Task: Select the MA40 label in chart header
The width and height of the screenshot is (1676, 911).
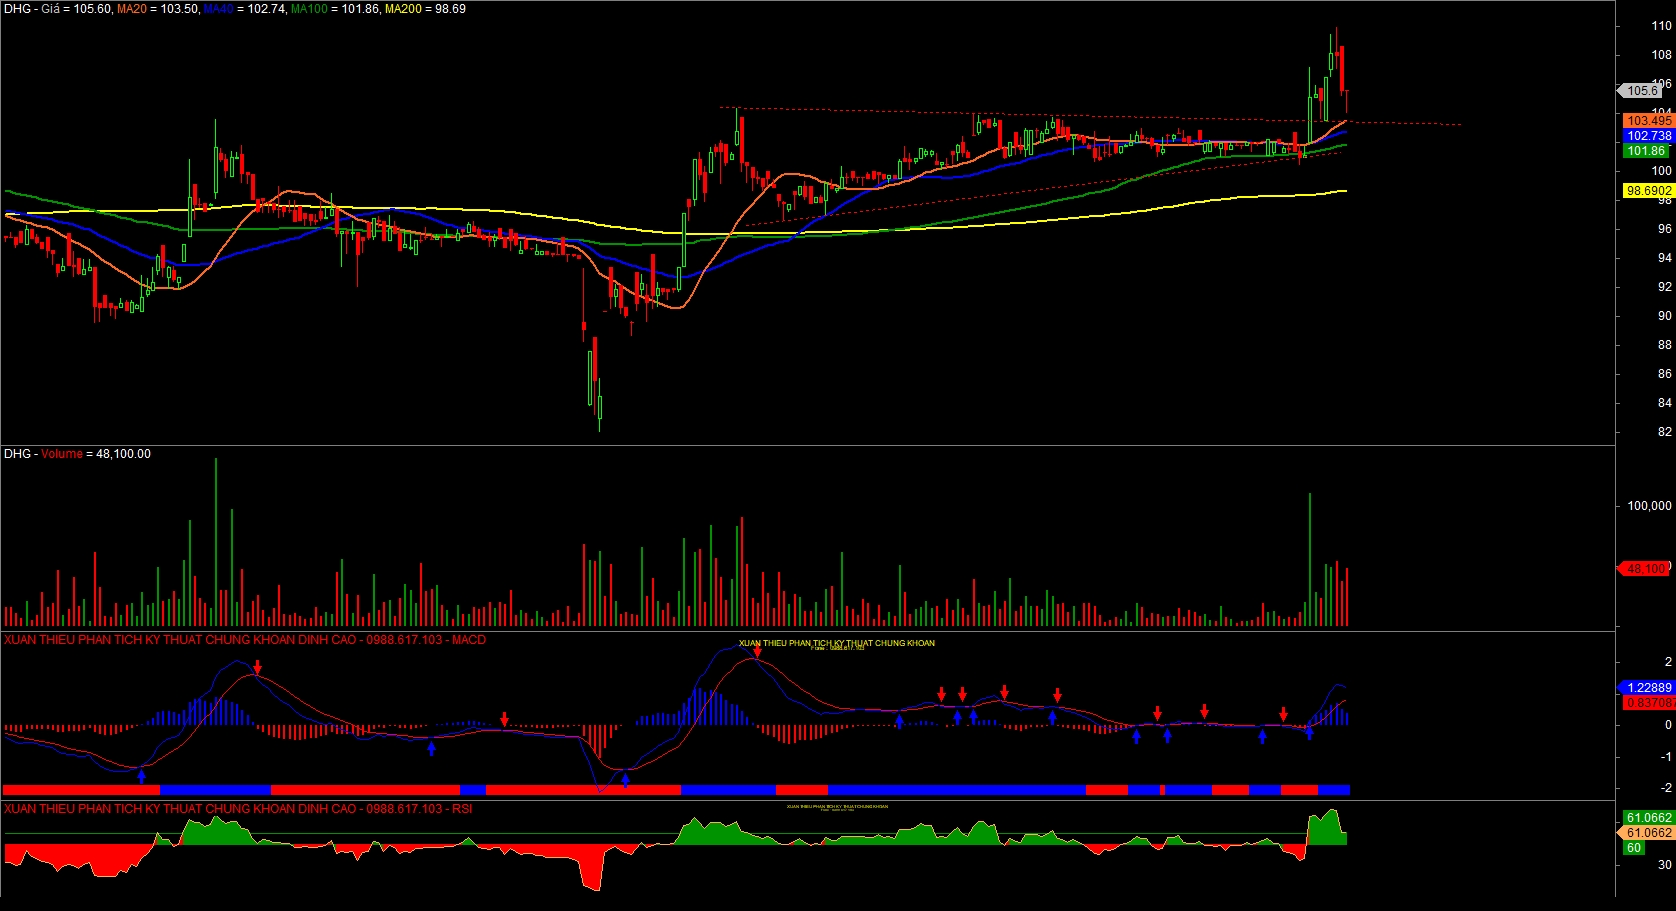Action: (x=218, y=9)
